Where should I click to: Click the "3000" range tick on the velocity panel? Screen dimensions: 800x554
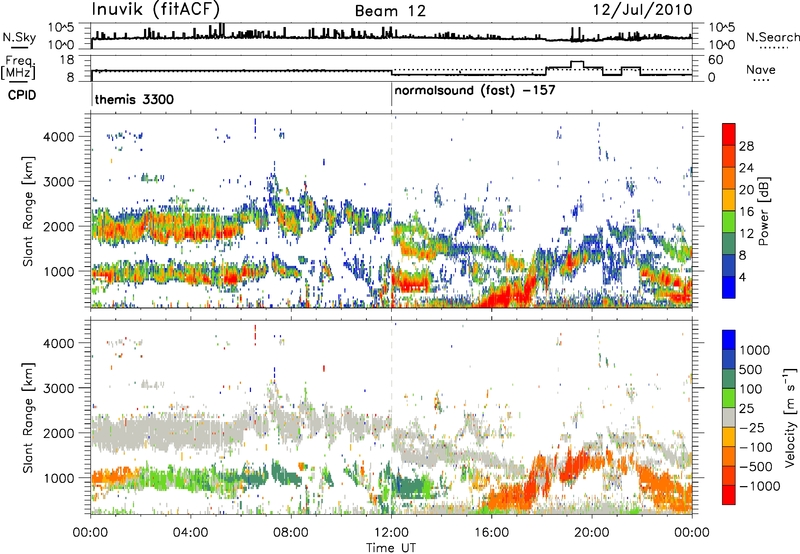(59, 388)
